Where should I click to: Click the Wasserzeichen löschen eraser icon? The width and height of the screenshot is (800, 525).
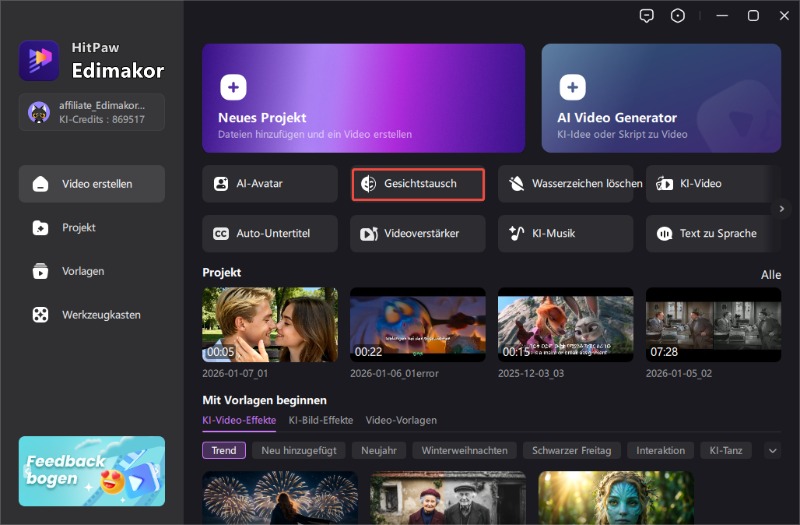pos(516,184)
